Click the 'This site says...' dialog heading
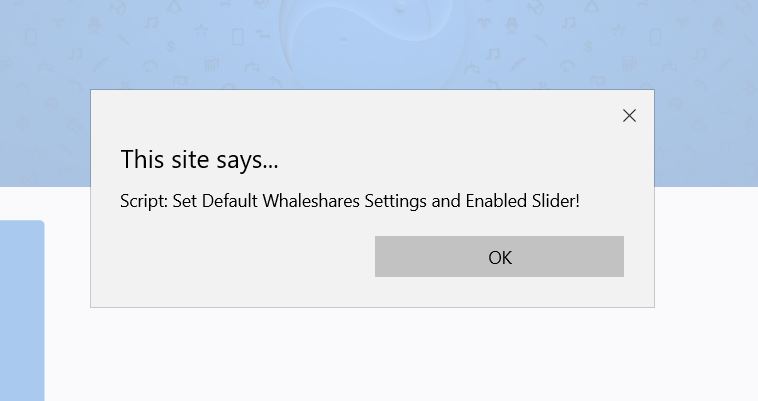This screenshot has width=758, height=401. (199, 159)
